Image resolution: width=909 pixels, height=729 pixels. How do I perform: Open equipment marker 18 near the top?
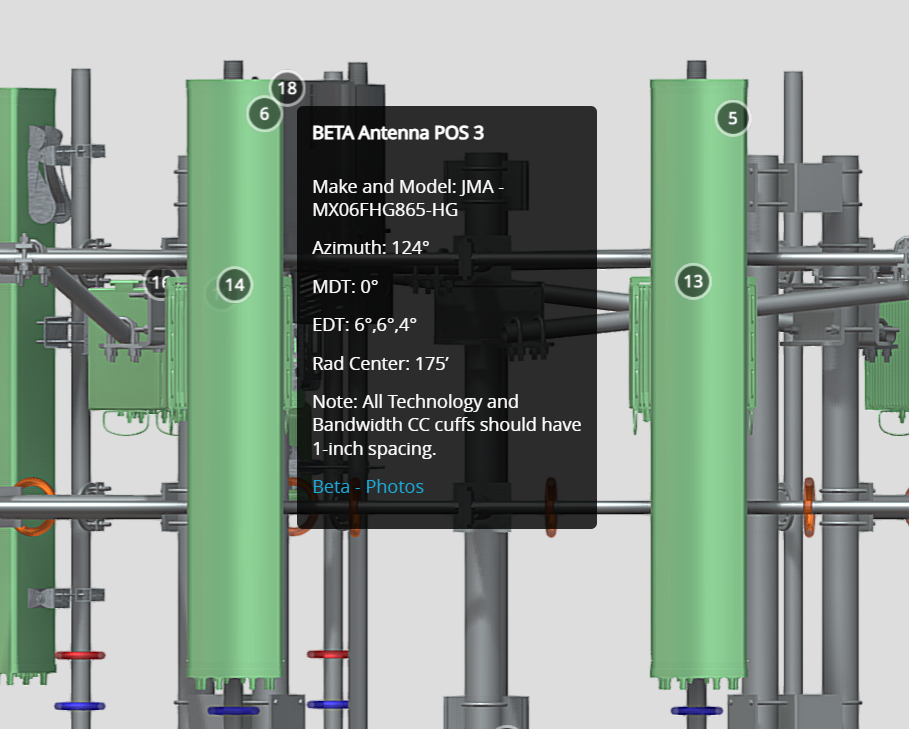[x=287, y=89]
